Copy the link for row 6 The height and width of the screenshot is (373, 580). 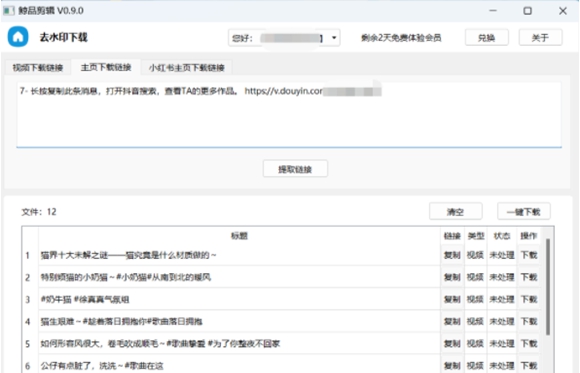point(452,366)
